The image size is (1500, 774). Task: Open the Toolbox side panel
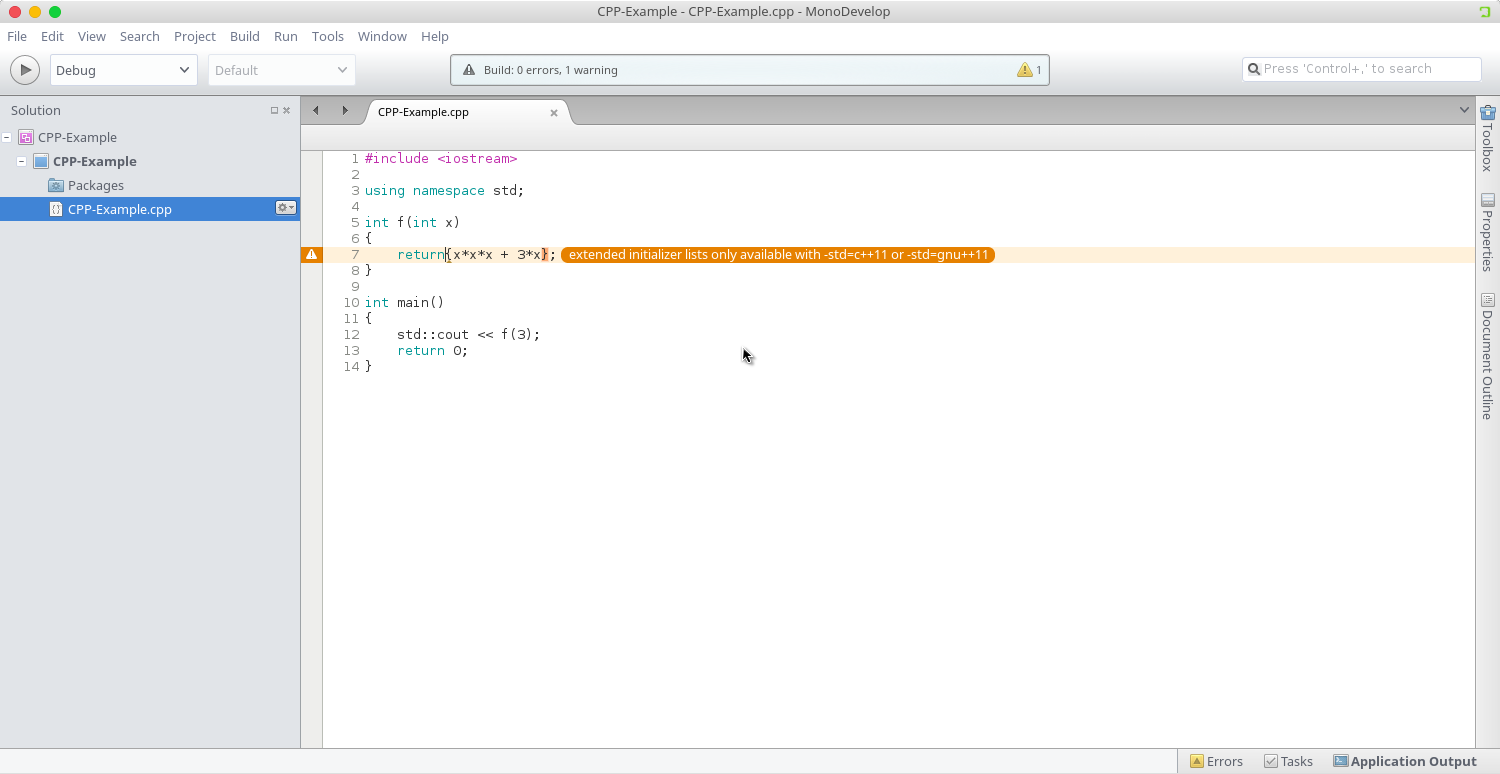[x=1488, y=138]
